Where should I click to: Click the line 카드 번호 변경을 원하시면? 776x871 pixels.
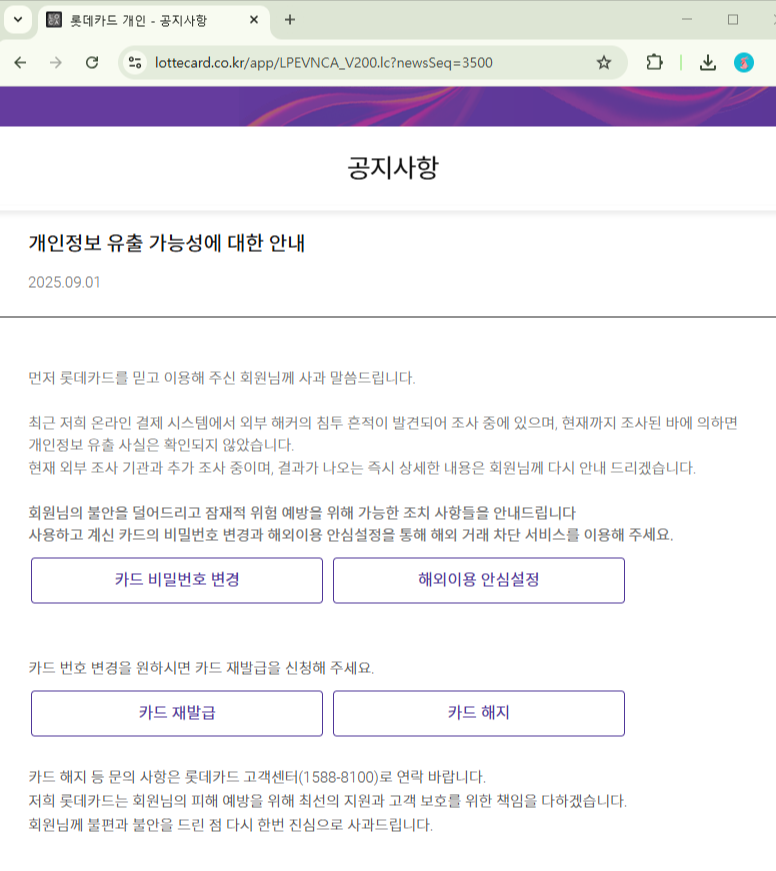(201, 668)
